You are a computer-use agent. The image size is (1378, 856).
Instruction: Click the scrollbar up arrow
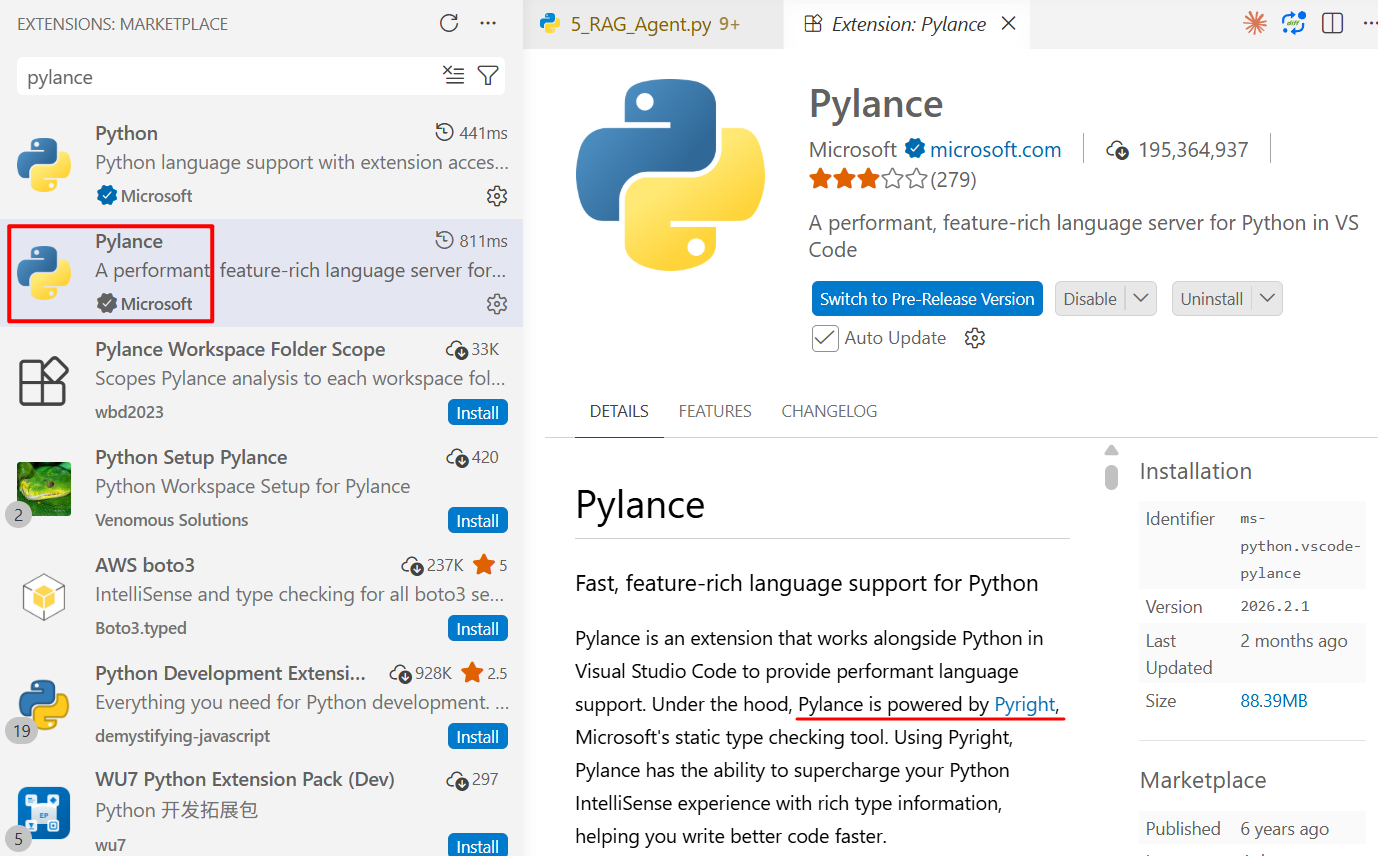(1111, 450)
